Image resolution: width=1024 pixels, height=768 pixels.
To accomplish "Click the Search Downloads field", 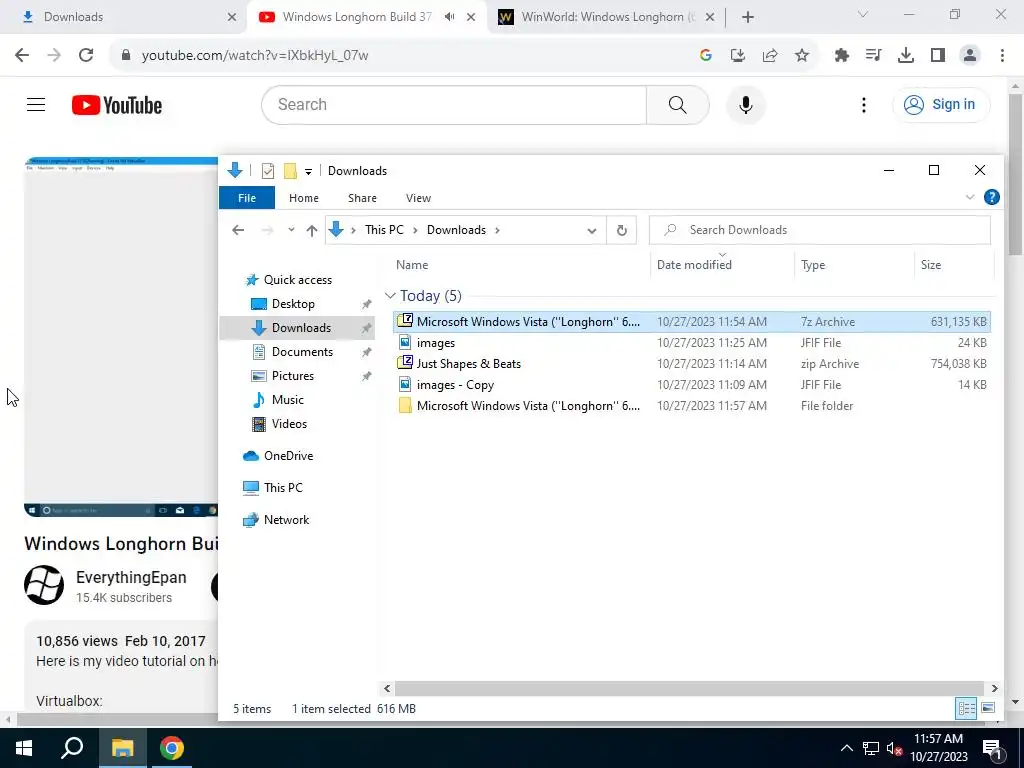I will point(820,230).
